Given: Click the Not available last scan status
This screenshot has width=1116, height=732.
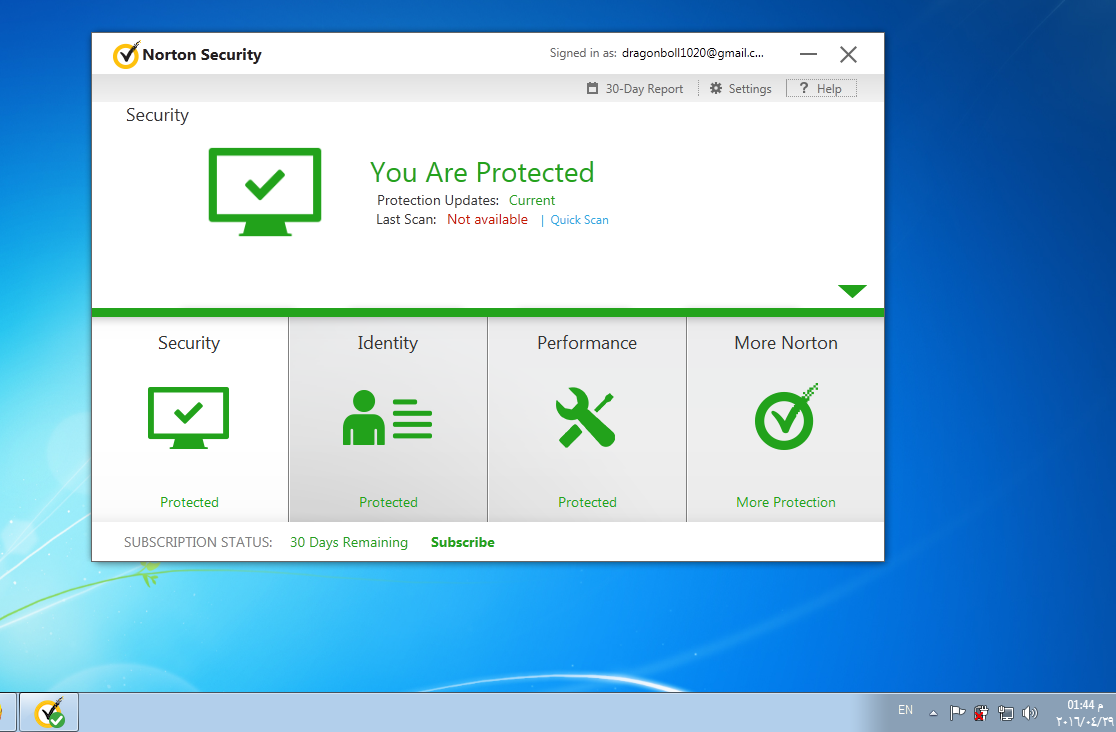Looking at the screenshot, I should pos(488,220).
